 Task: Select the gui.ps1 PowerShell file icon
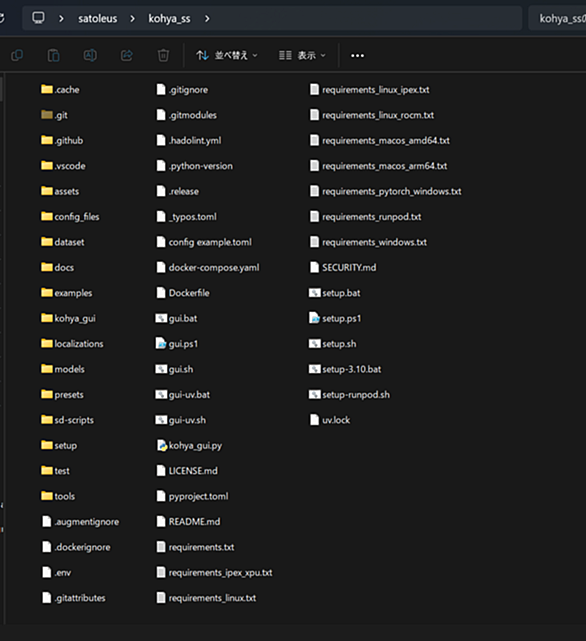tap(161, 343)
